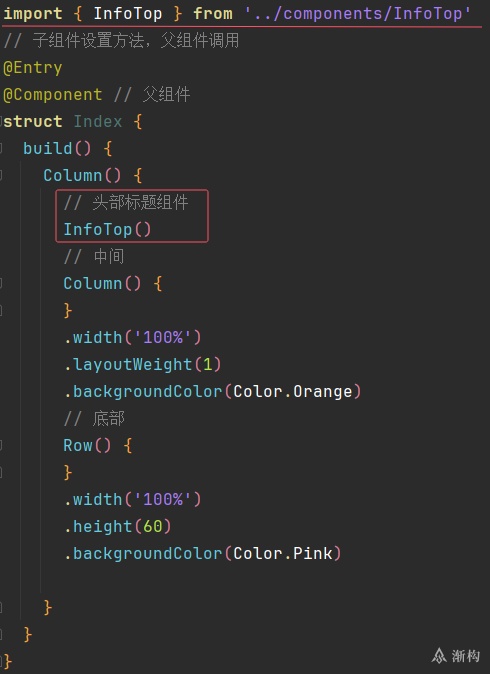Screen dimensions: 490x674
Task: Collapse the inner Column() fold marker
Action: point(1,284)
